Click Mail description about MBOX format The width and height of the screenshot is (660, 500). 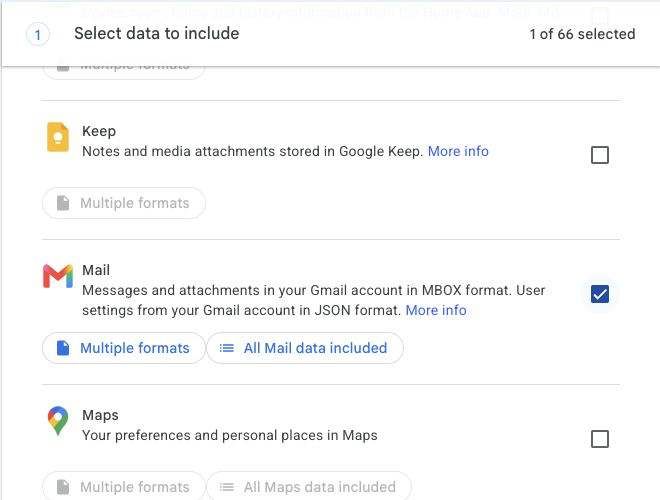point(314,300)
